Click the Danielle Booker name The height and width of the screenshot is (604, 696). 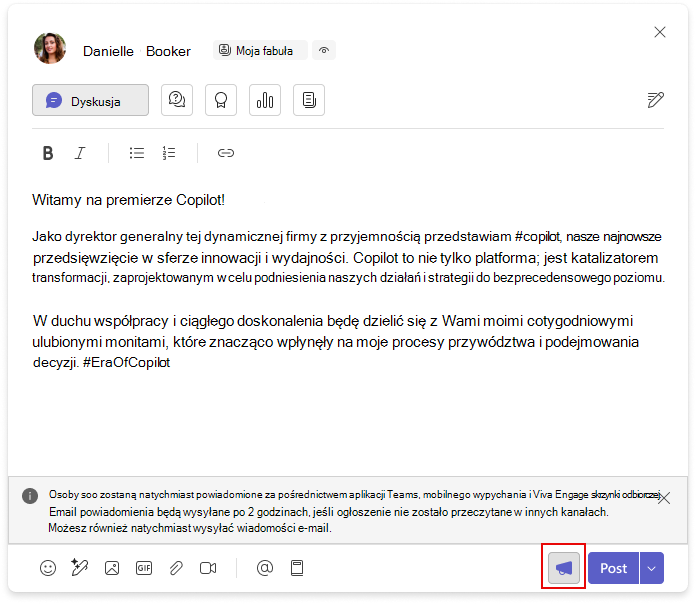137,51
